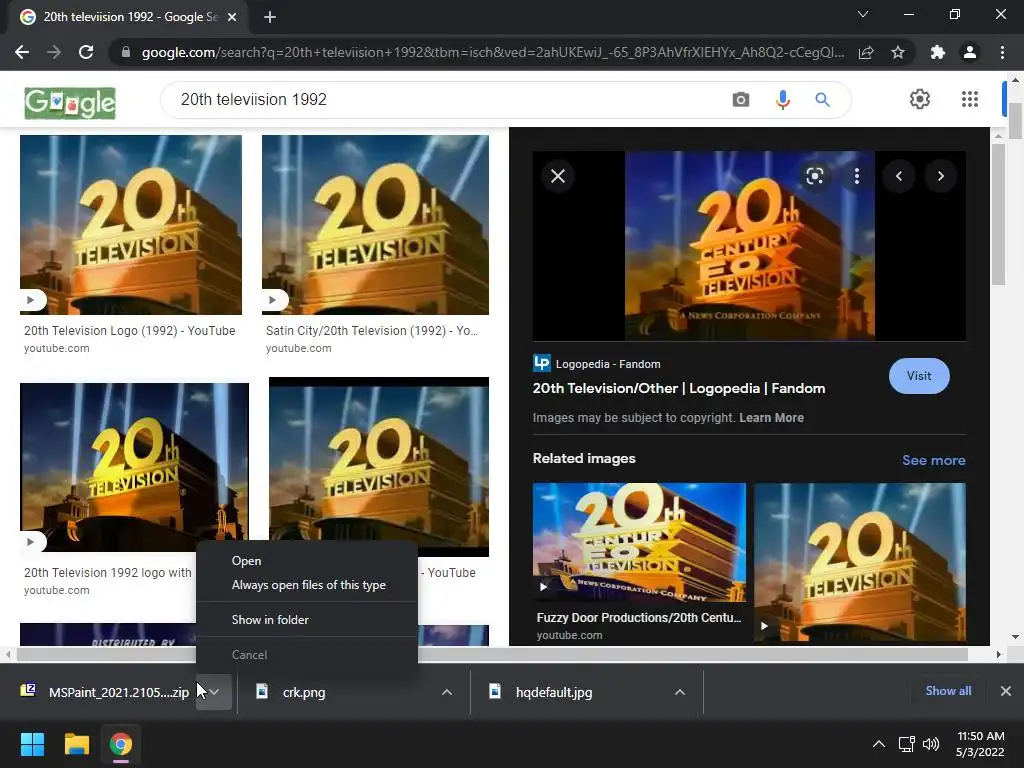The image size is (1024, 768).
Task: Show previous image in preview
Action: [899, 176]
